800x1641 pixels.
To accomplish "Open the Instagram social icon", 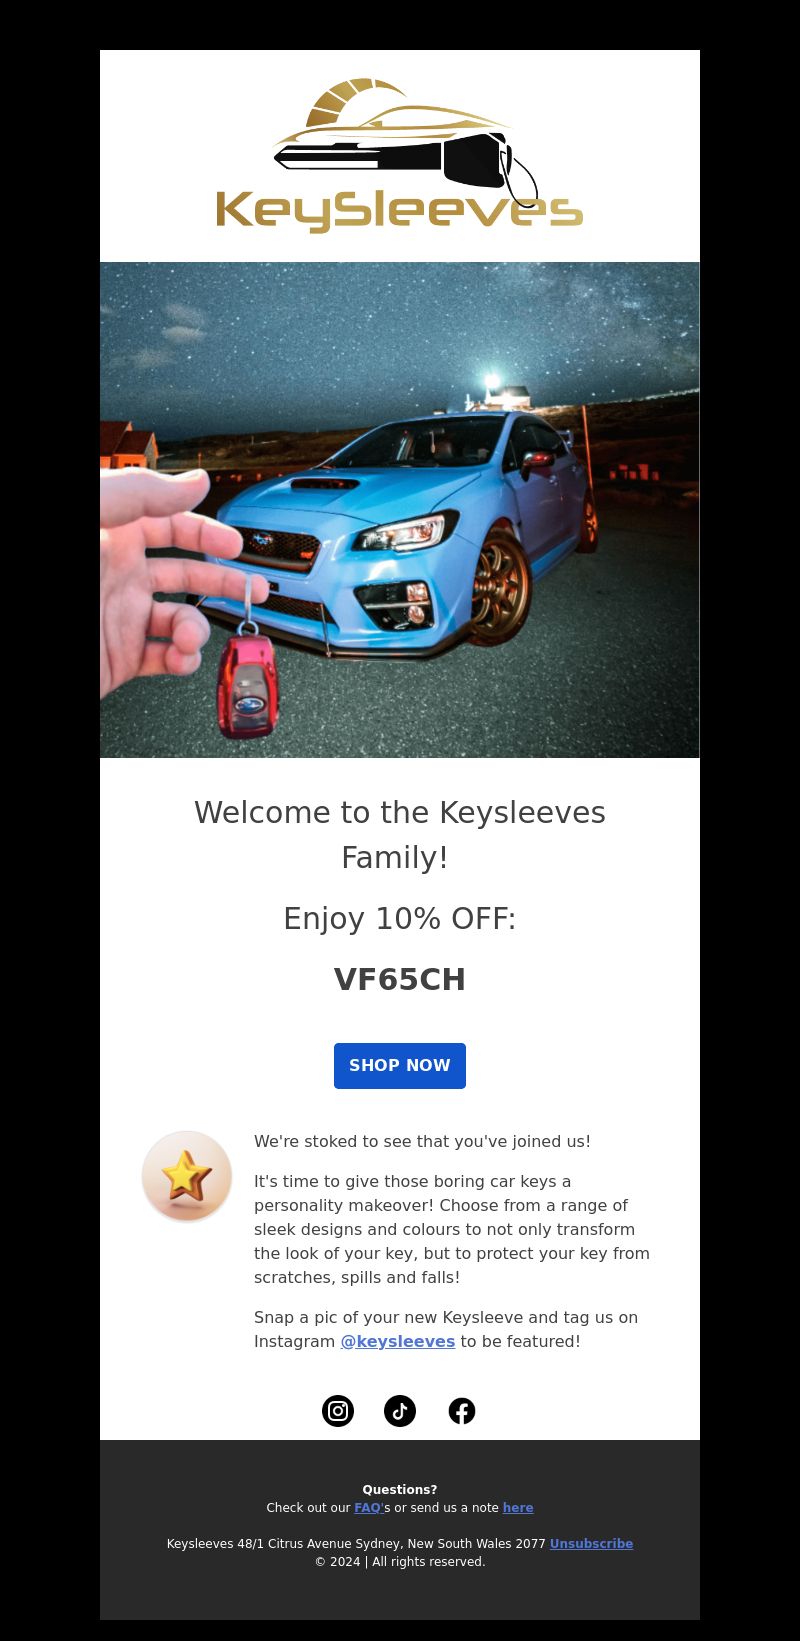I will pyautogui.click(x=338, y=1411).
